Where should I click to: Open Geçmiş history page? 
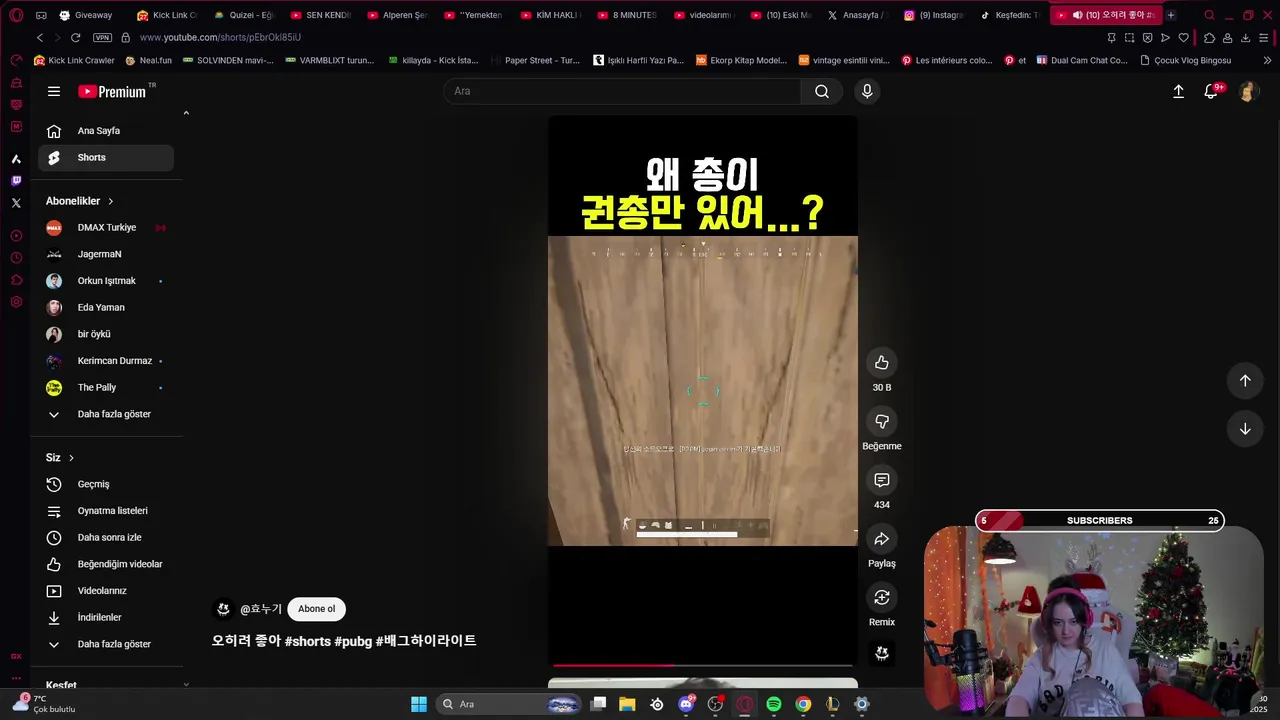[106, 484]
